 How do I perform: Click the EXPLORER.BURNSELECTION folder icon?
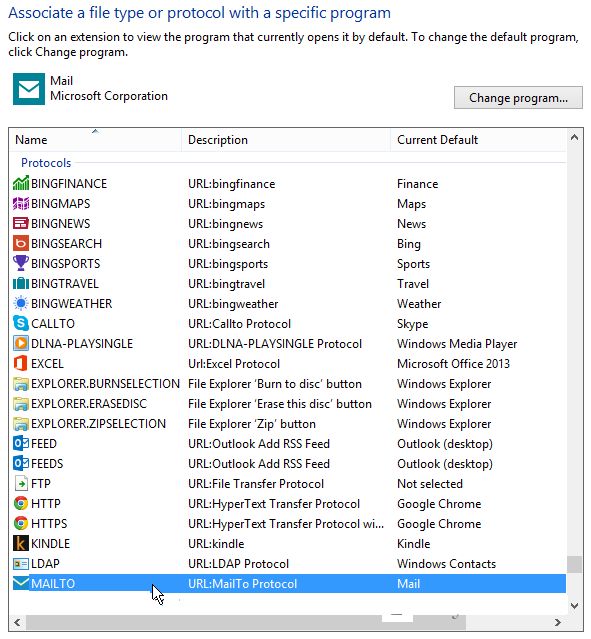pyautogui.click(x=21, y=383)
